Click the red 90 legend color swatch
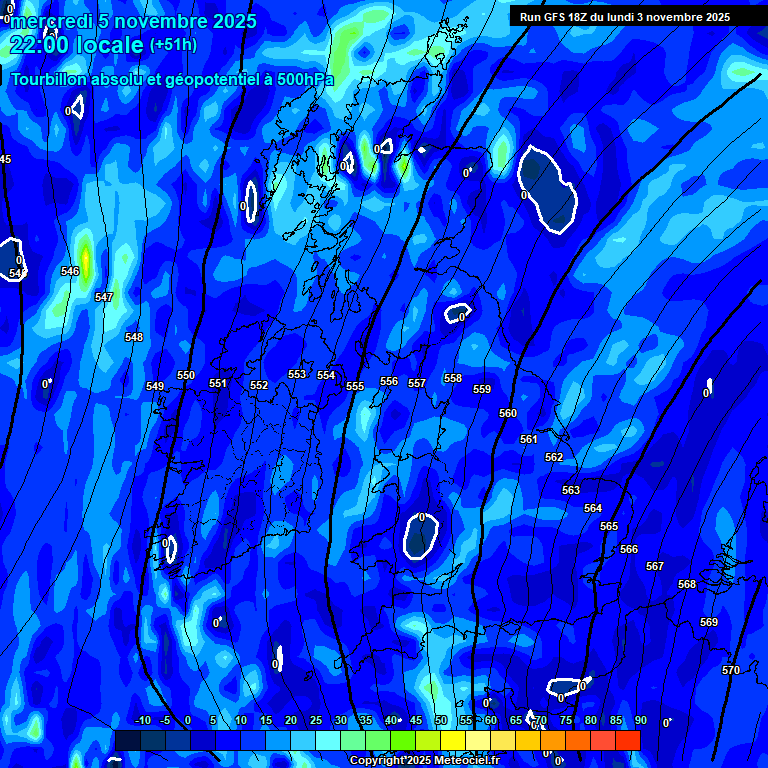 pos(628,740)
